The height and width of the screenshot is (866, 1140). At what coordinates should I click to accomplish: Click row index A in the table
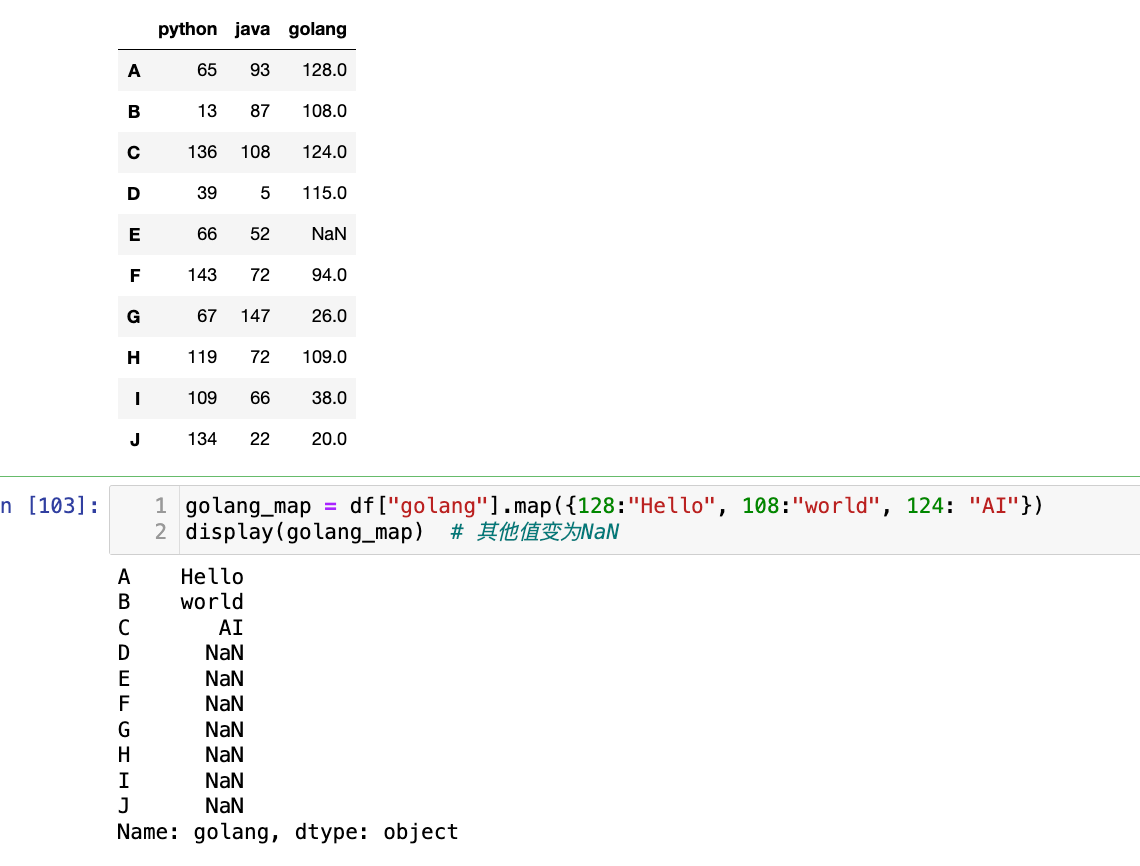[x=134, y=71]
